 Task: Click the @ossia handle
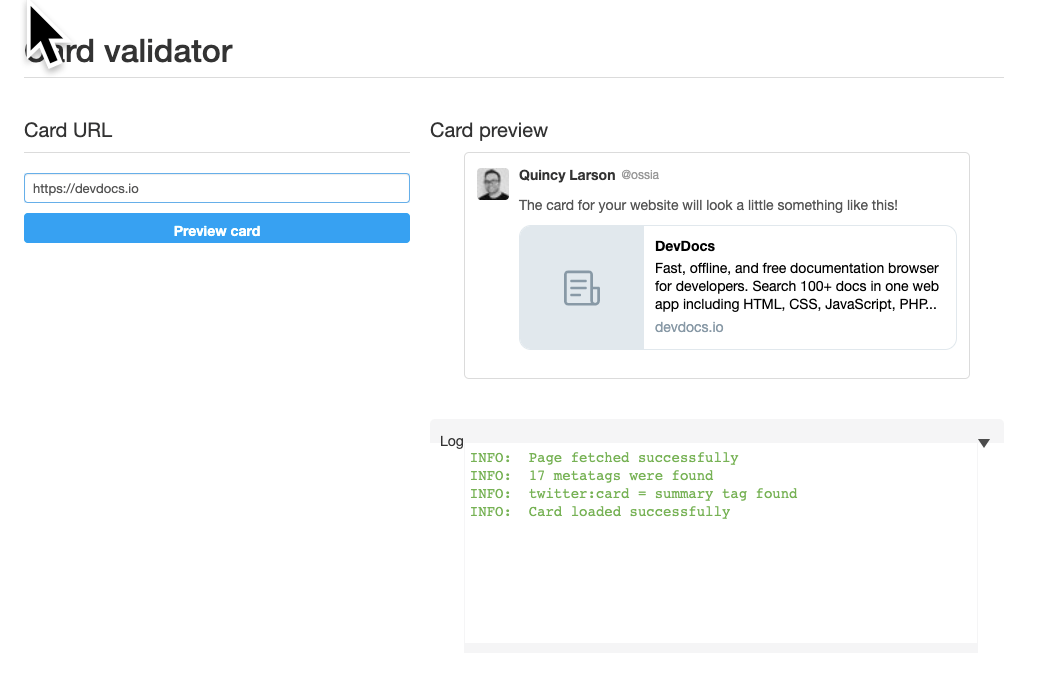pos(641,175)
